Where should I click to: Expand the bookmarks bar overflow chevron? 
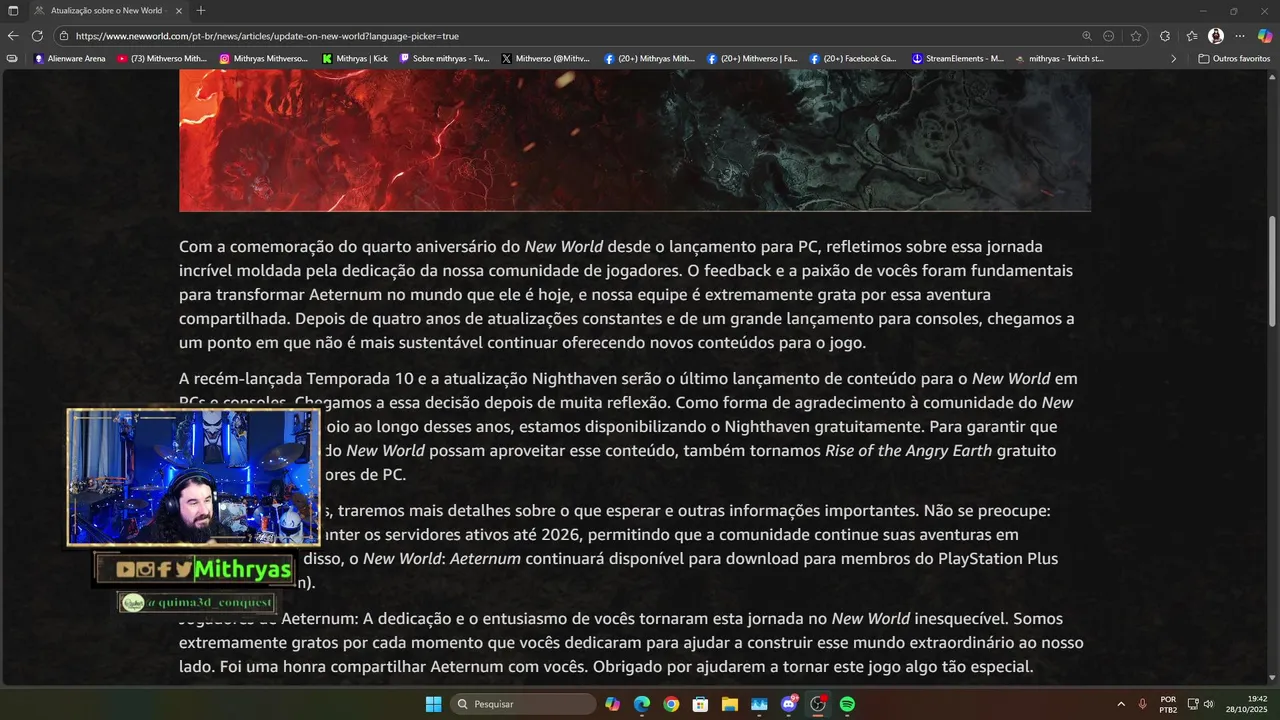(1174, 59)
